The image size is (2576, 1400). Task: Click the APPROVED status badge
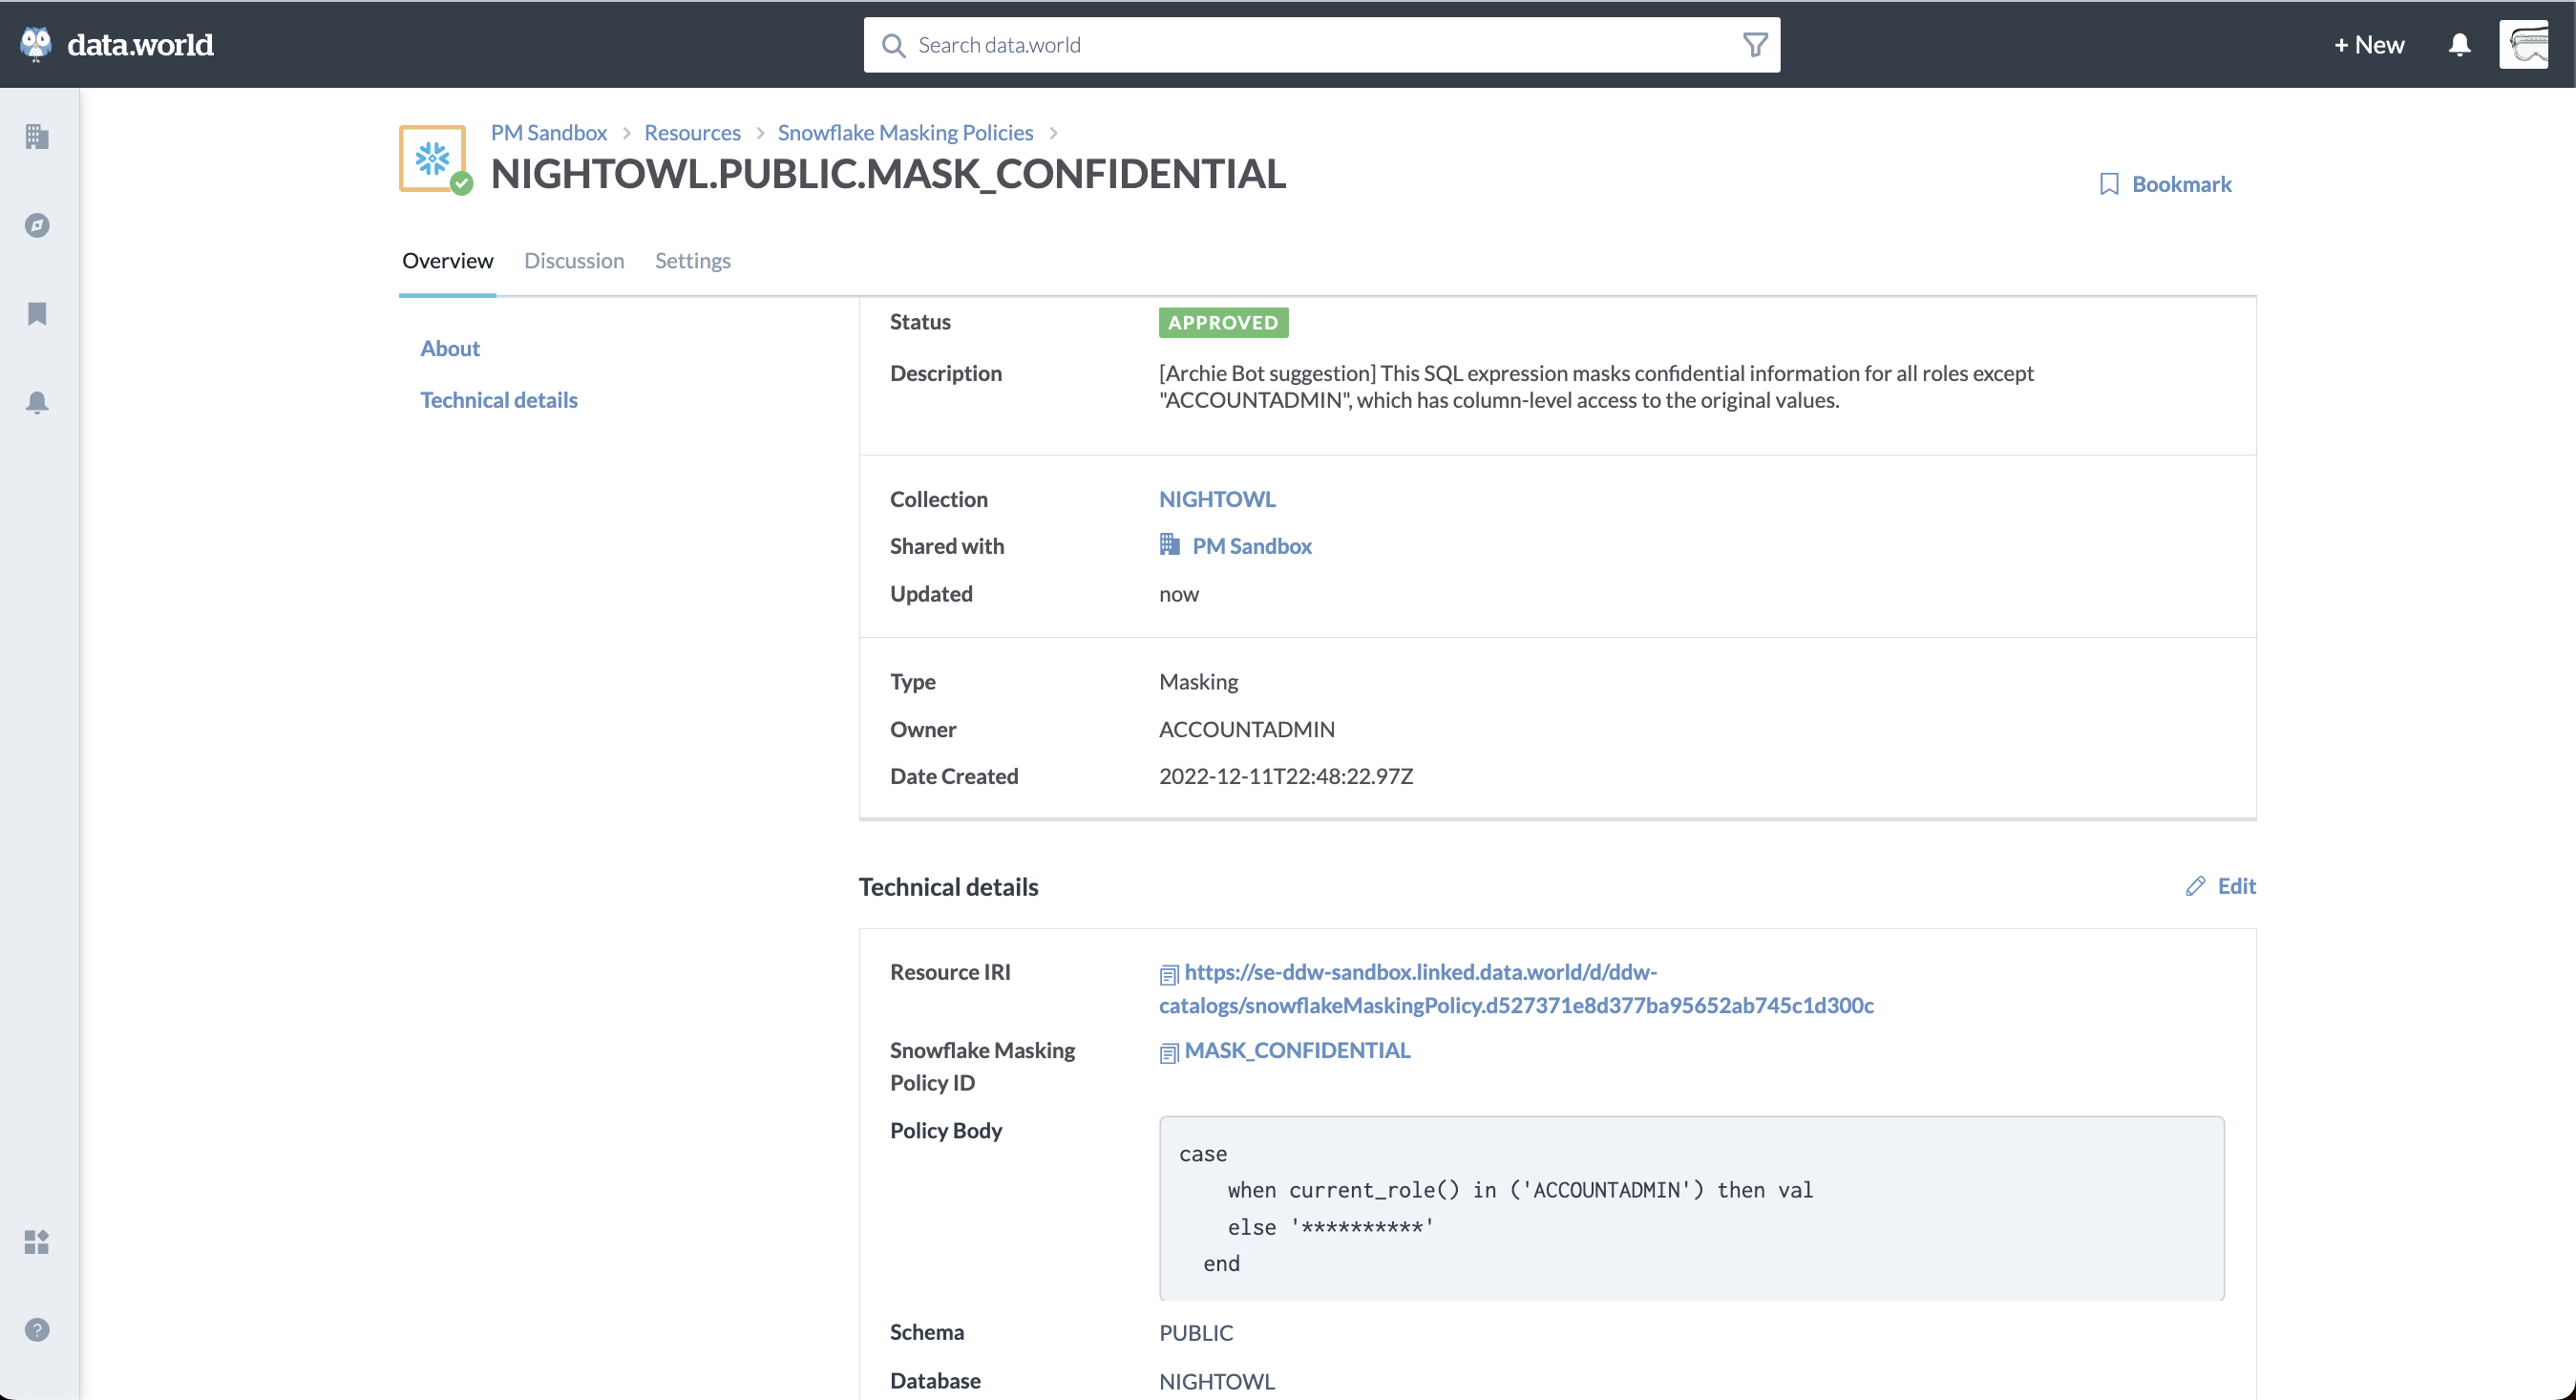1223,322
